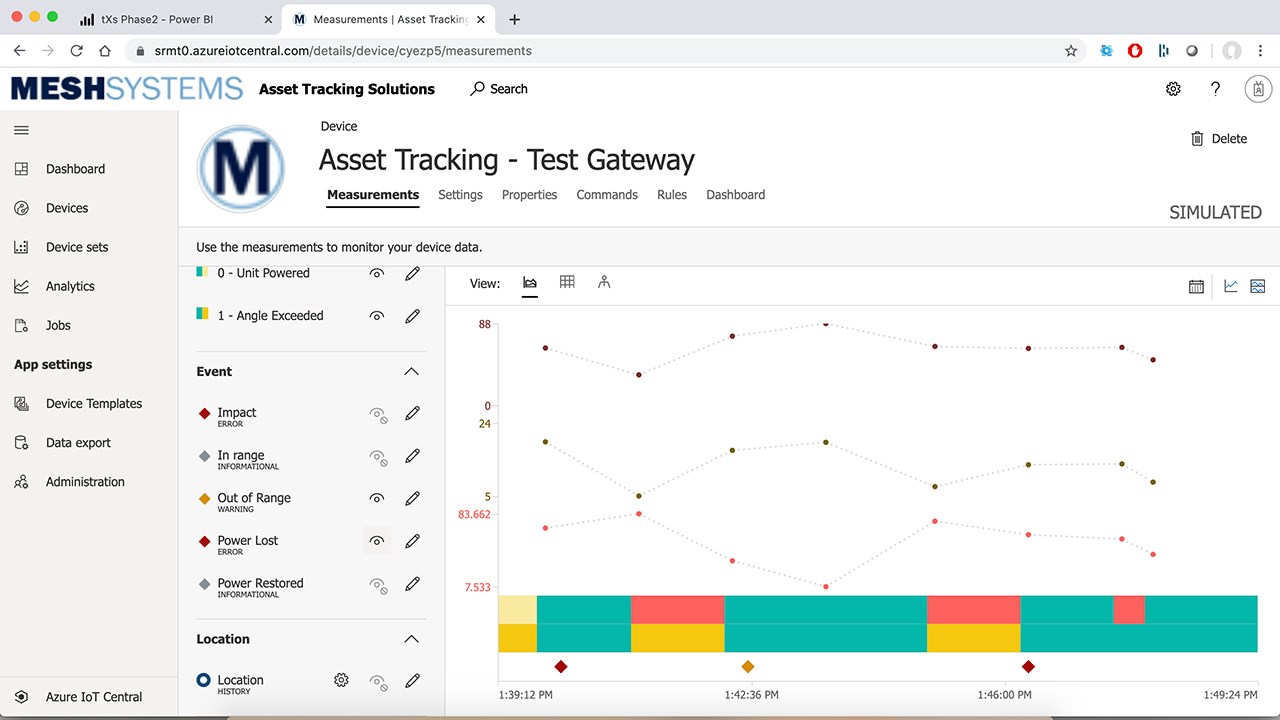Switch to the Settings tab
This screenshot has width=1280, height=720.
(460, 195)
